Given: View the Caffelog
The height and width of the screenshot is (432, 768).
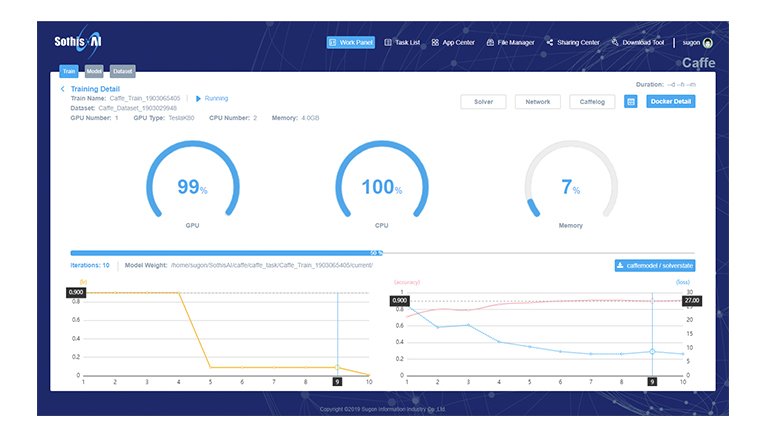Looking at the screenshot, I should pos(592,101).
